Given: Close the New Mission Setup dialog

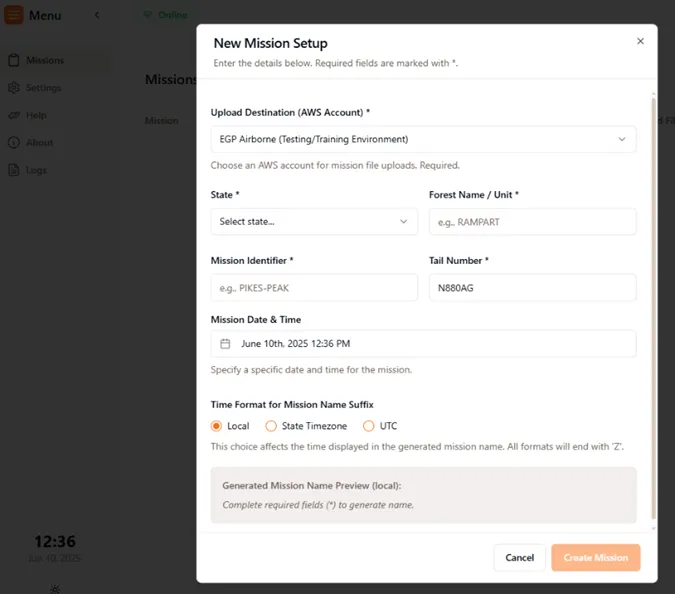Looking at the screenshot, I should tap(640, 41).
